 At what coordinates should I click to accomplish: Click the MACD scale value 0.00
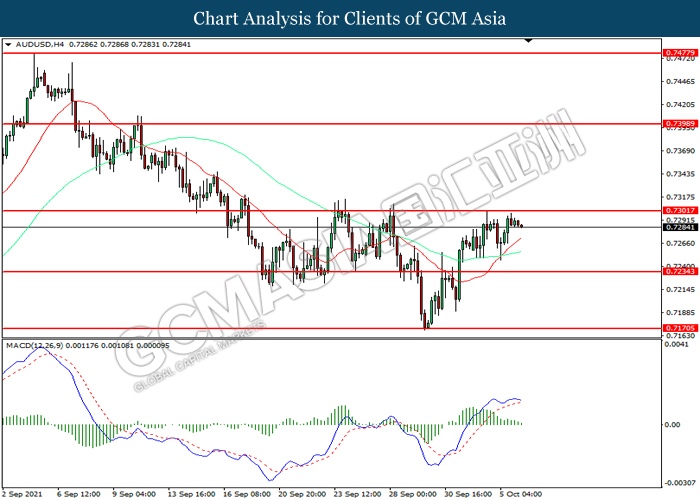coord(673,425)
